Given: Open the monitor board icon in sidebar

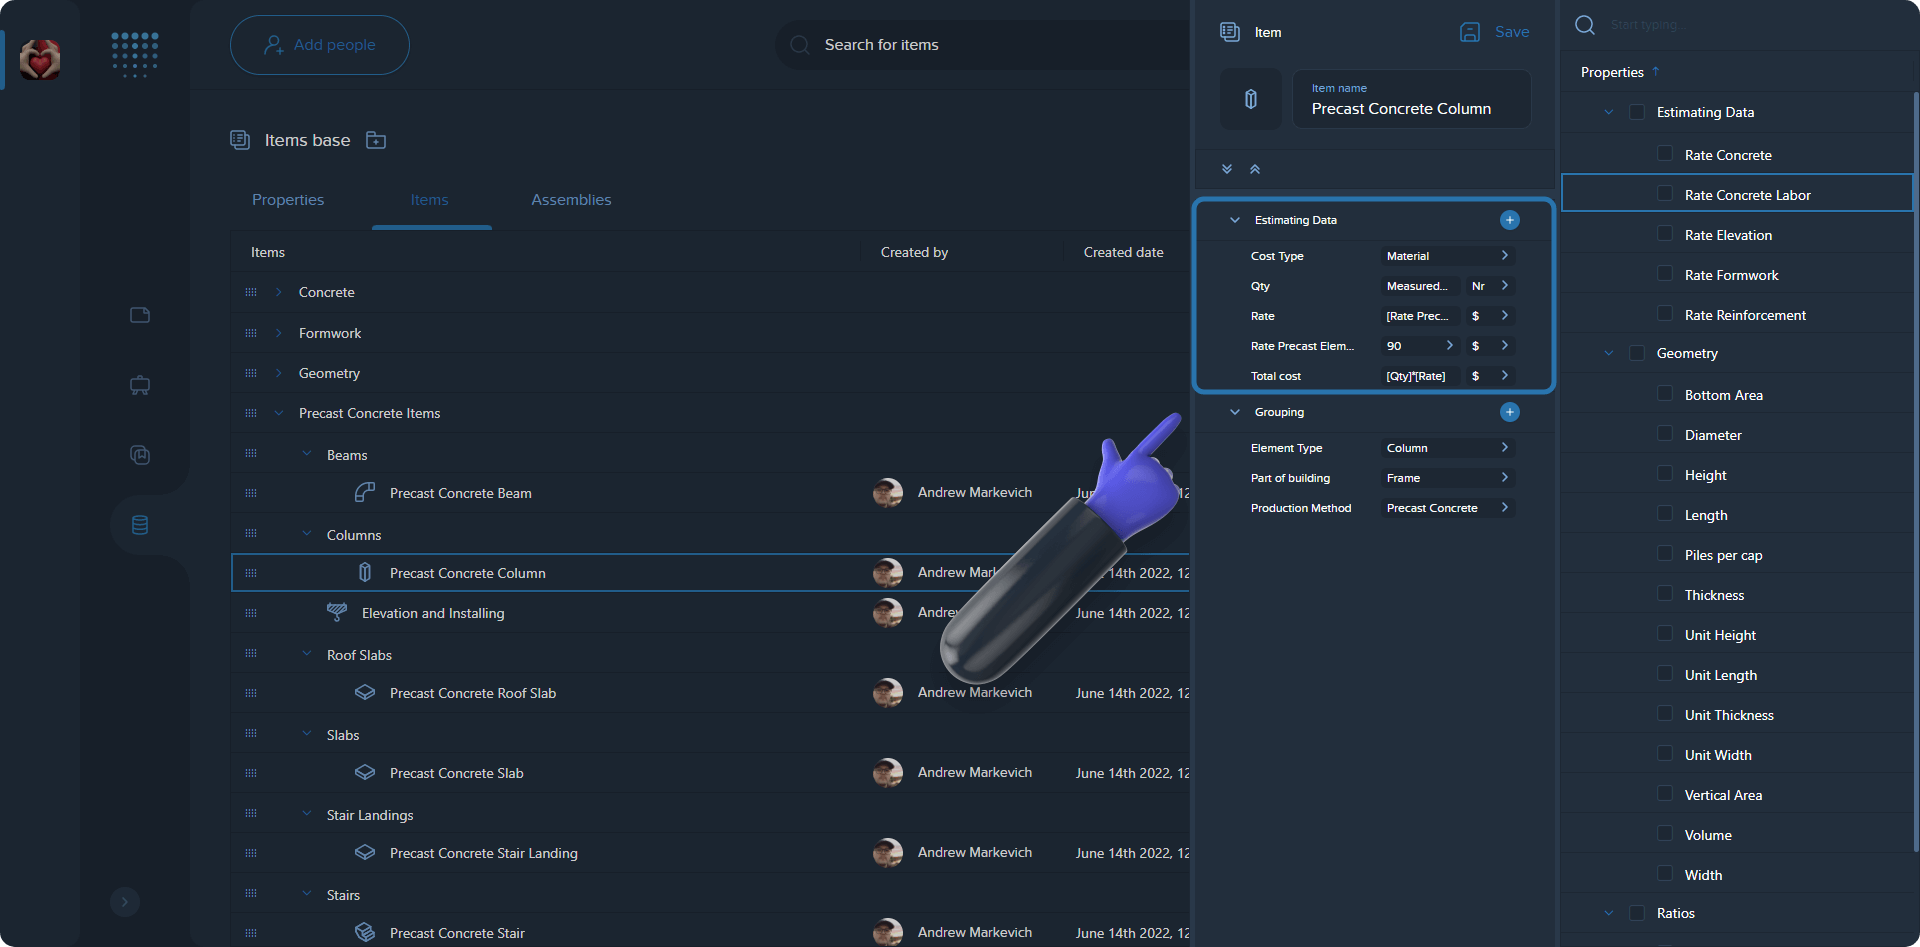Looking at the screenshot, I should (140, 385).
